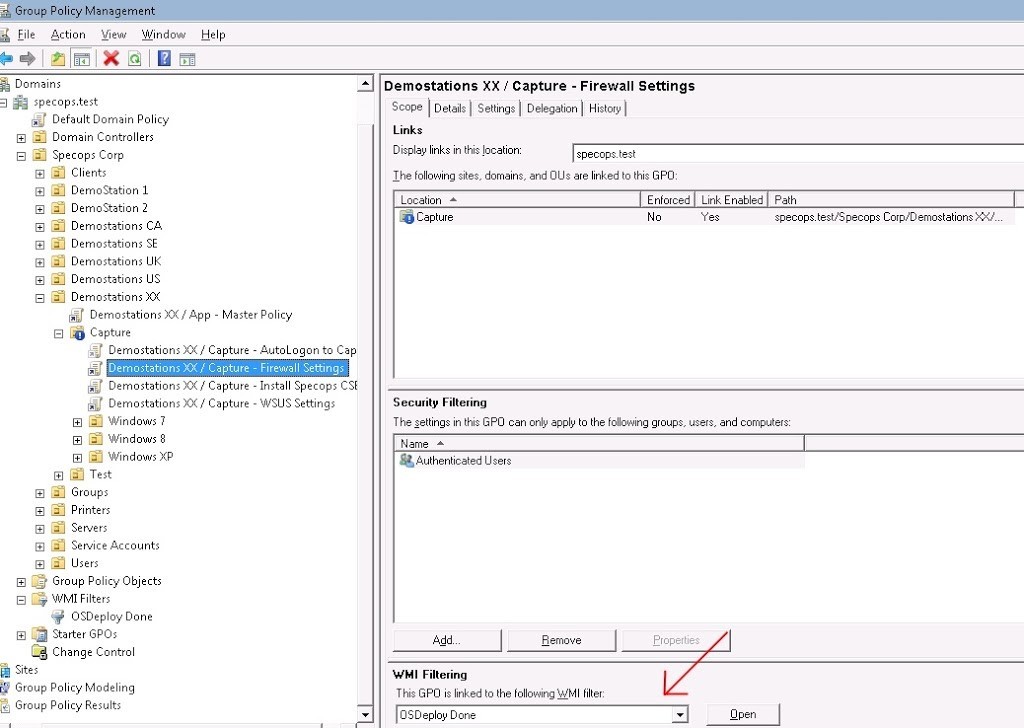Sort Security Filtering by Name column header
The image size is (1024, 728).
point(599,444)
